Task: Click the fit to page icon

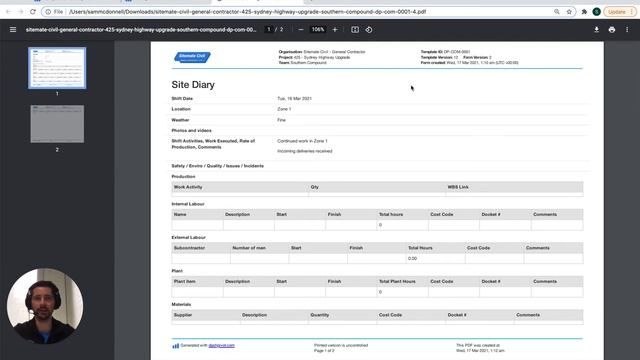Action: pos(355,29)
